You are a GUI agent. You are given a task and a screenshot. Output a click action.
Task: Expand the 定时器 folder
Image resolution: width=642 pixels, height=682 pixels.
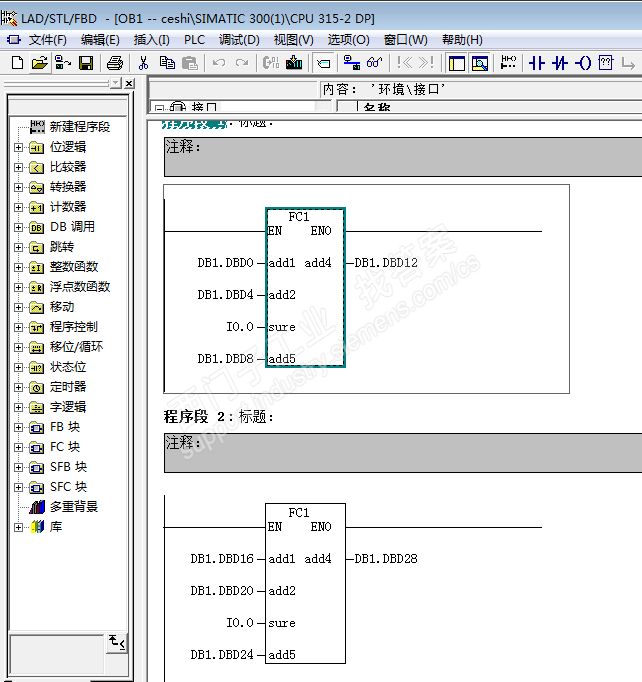tap(18, 388)
